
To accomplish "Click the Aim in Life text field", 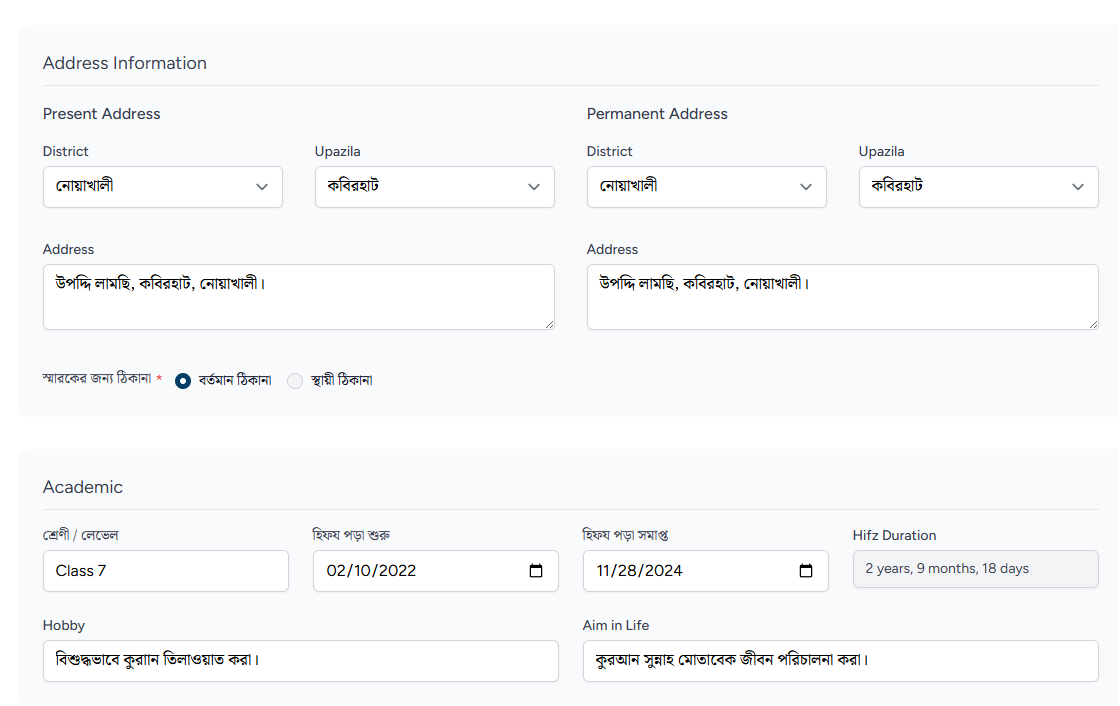I will click(x=840, y=661).
